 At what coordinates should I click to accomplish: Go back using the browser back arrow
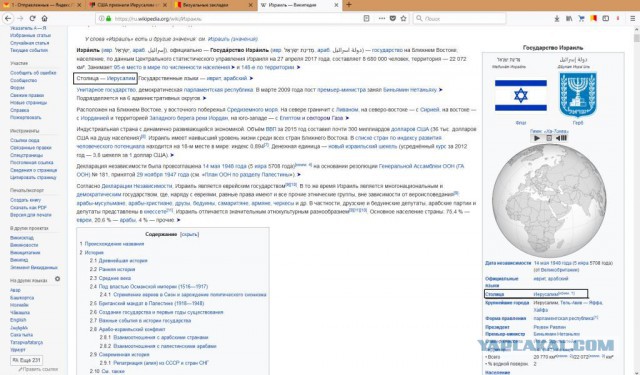coord(8,18)
